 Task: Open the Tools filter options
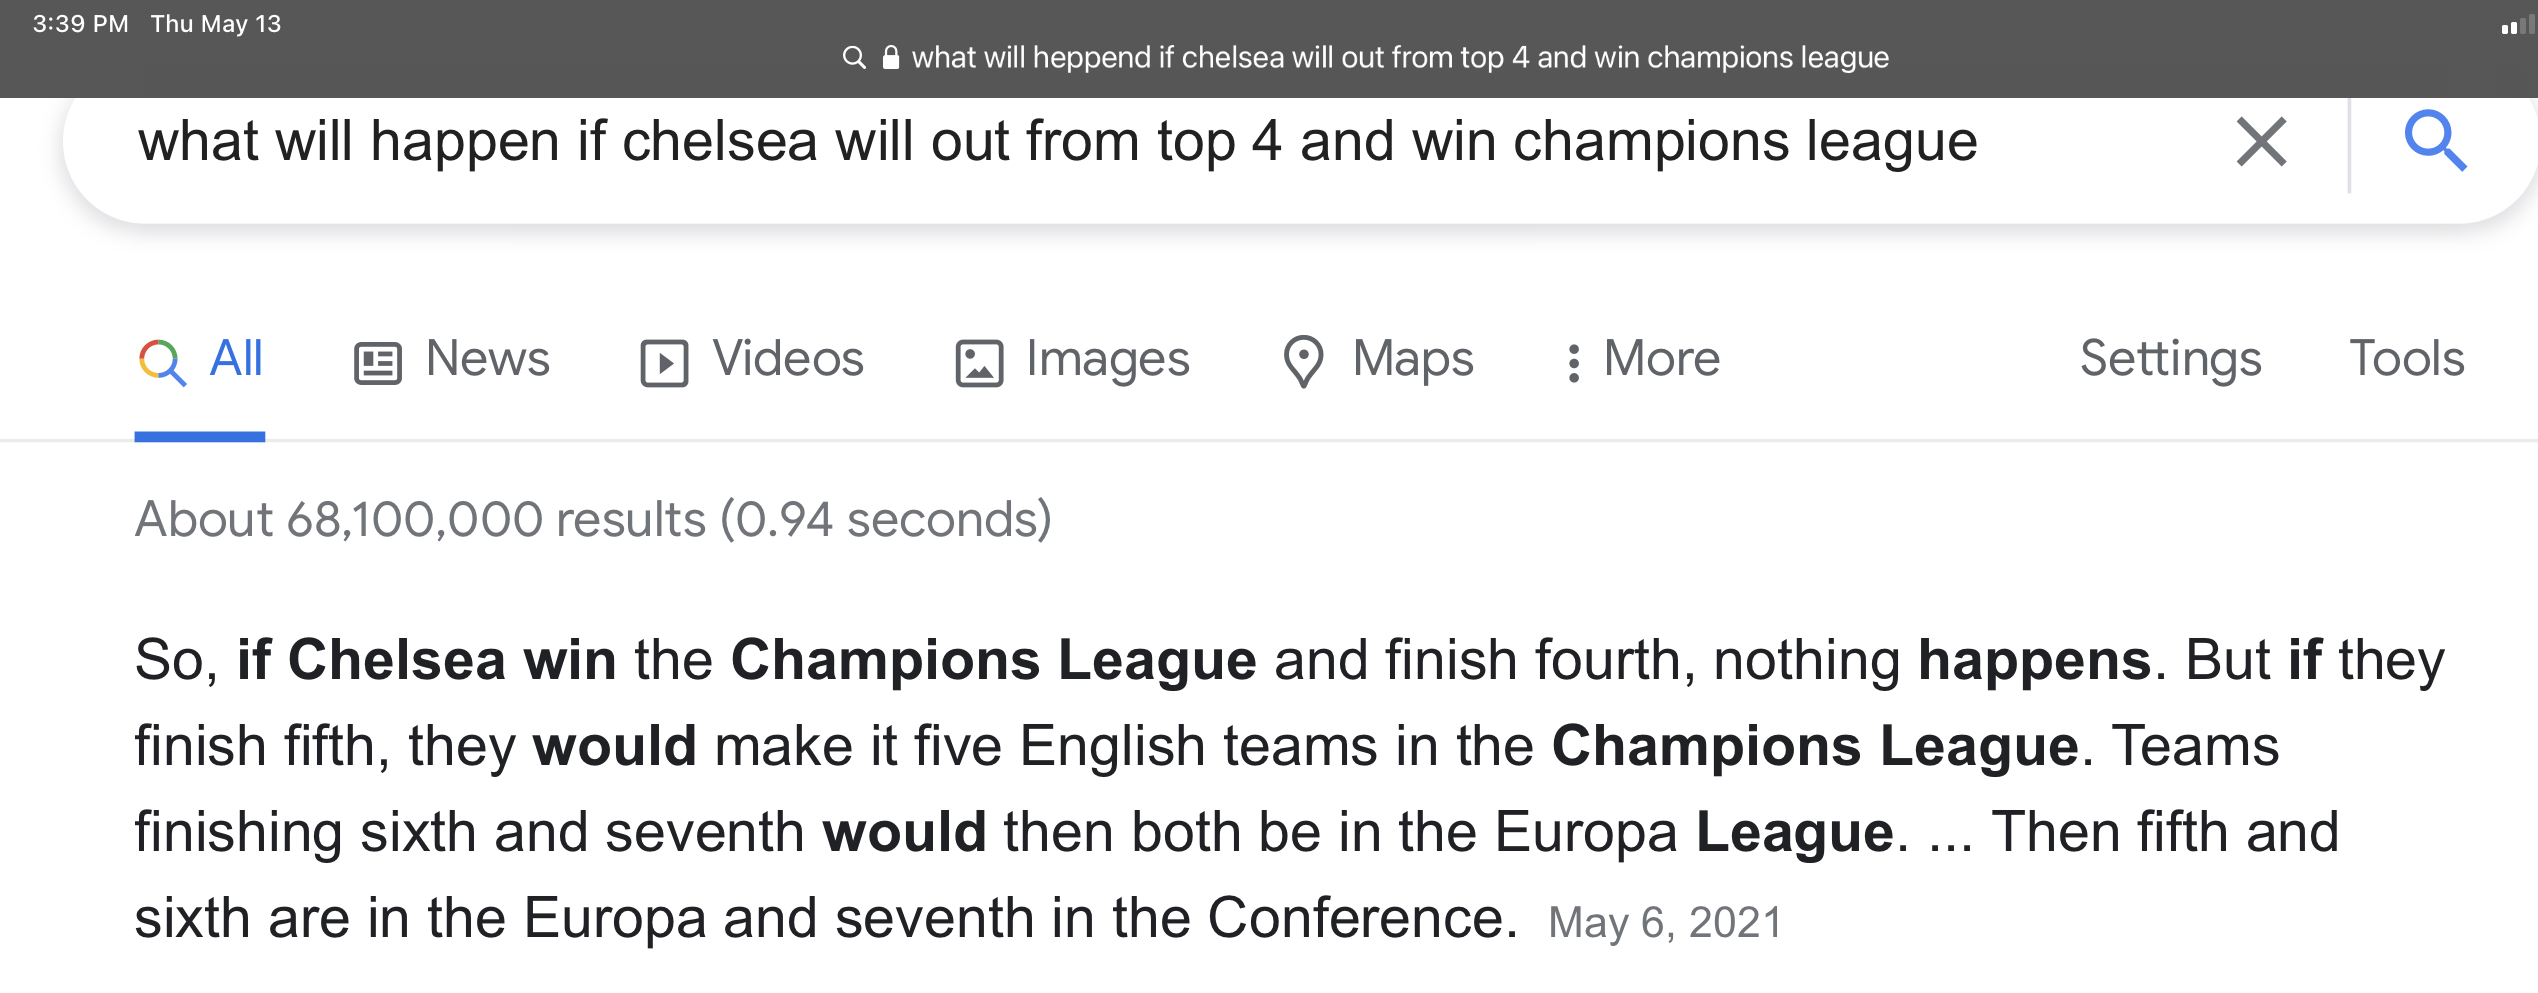coord(2406,359)
